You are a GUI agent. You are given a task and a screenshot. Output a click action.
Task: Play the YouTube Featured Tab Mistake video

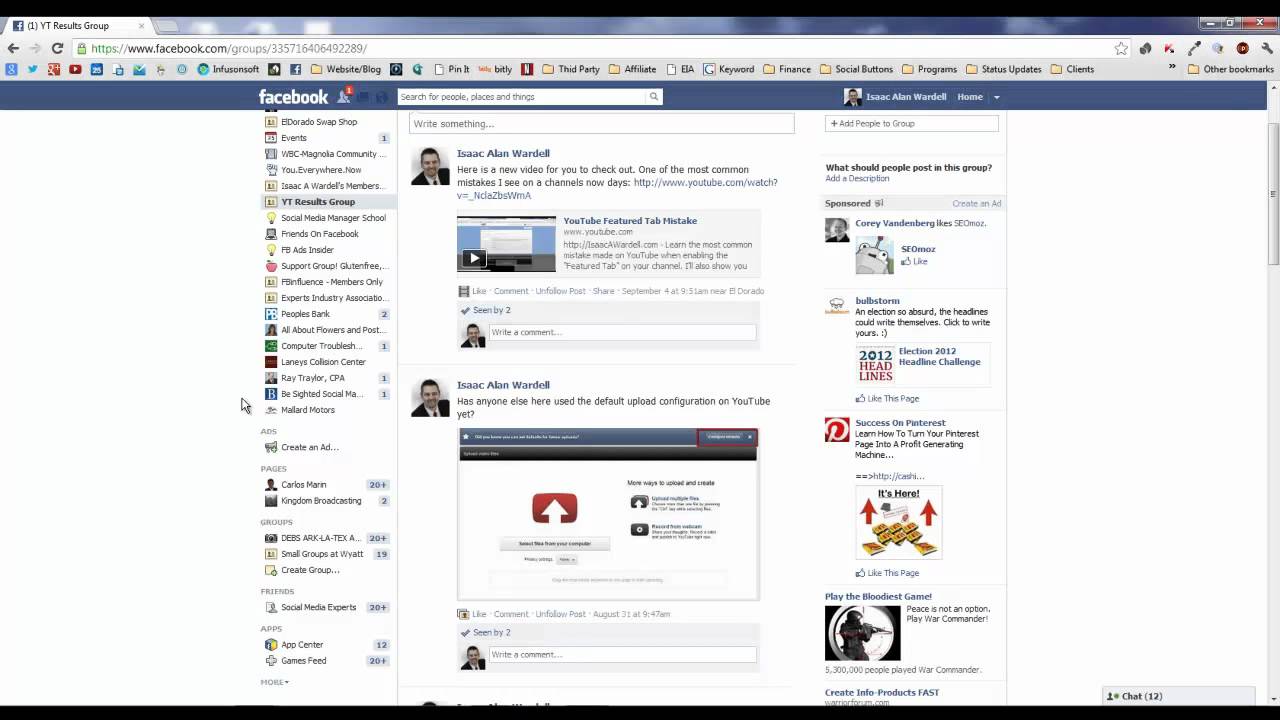tap(473, 258)
